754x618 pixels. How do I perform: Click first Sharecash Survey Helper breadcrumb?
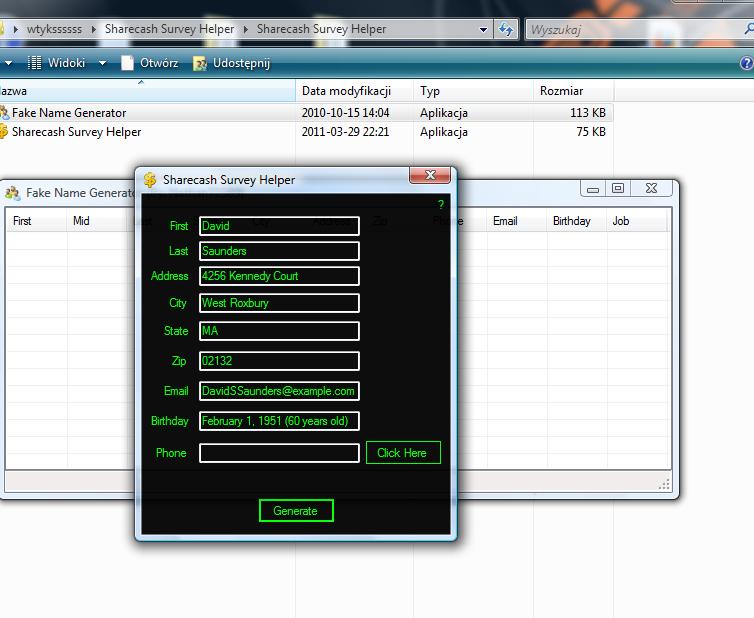click(169, 29)
